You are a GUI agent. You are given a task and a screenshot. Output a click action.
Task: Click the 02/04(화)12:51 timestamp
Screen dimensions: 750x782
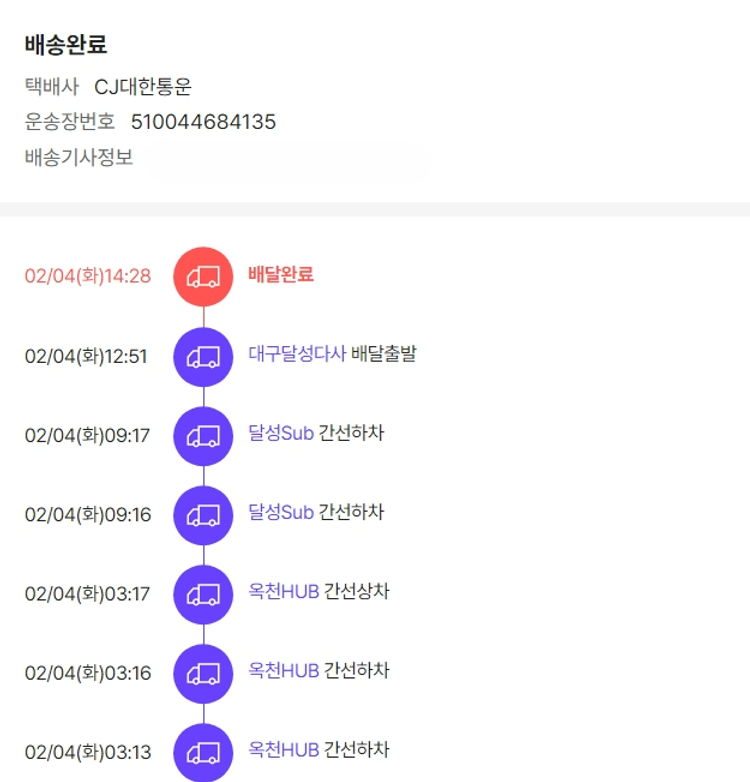86,356
